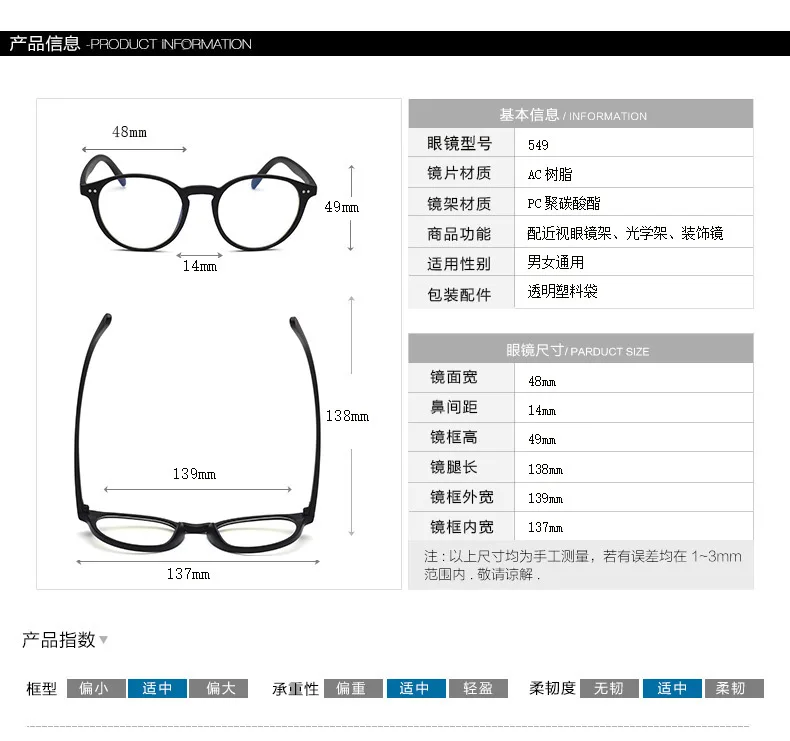Click the 14mm bridge diagram label
Screen dimensions: 790x741
click(x=200, y=265)
